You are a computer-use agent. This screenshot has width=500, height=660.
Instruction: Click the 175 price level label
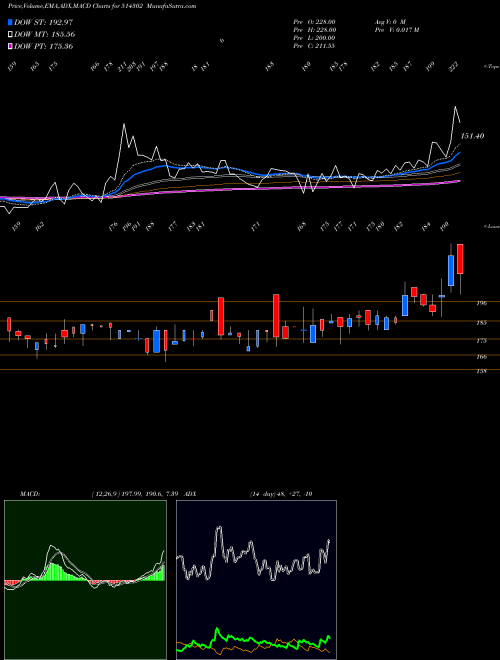click(x=482, y=341)
